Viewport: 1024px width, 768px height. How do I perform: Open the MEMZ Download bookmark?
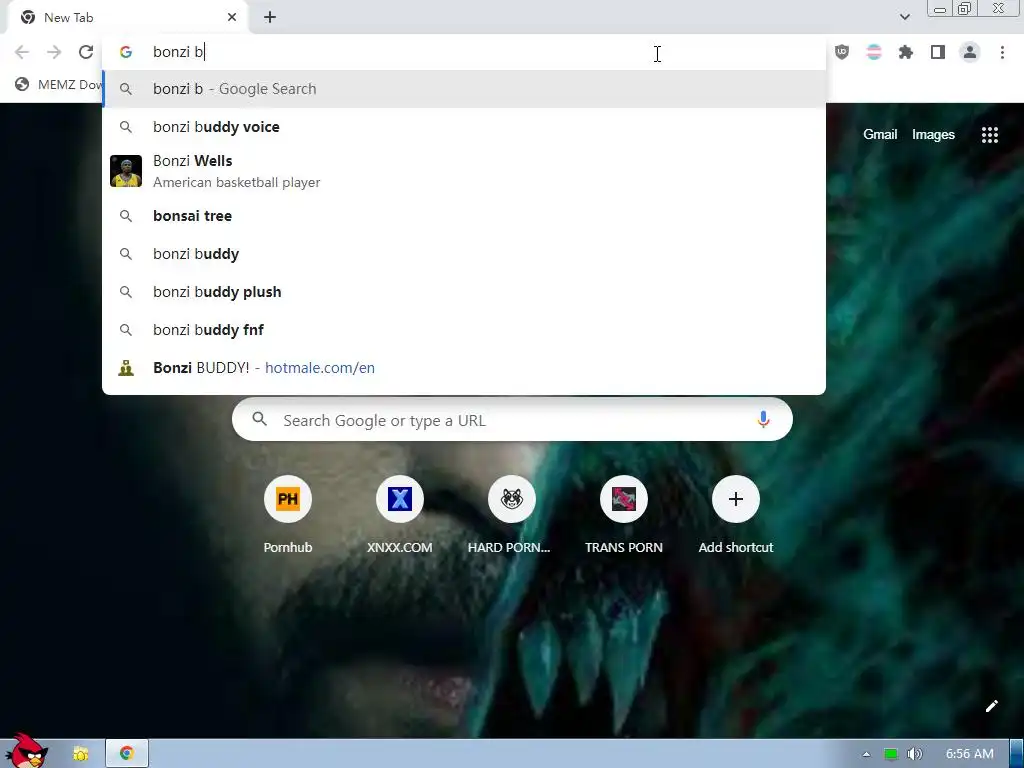[x=59, y=84]
